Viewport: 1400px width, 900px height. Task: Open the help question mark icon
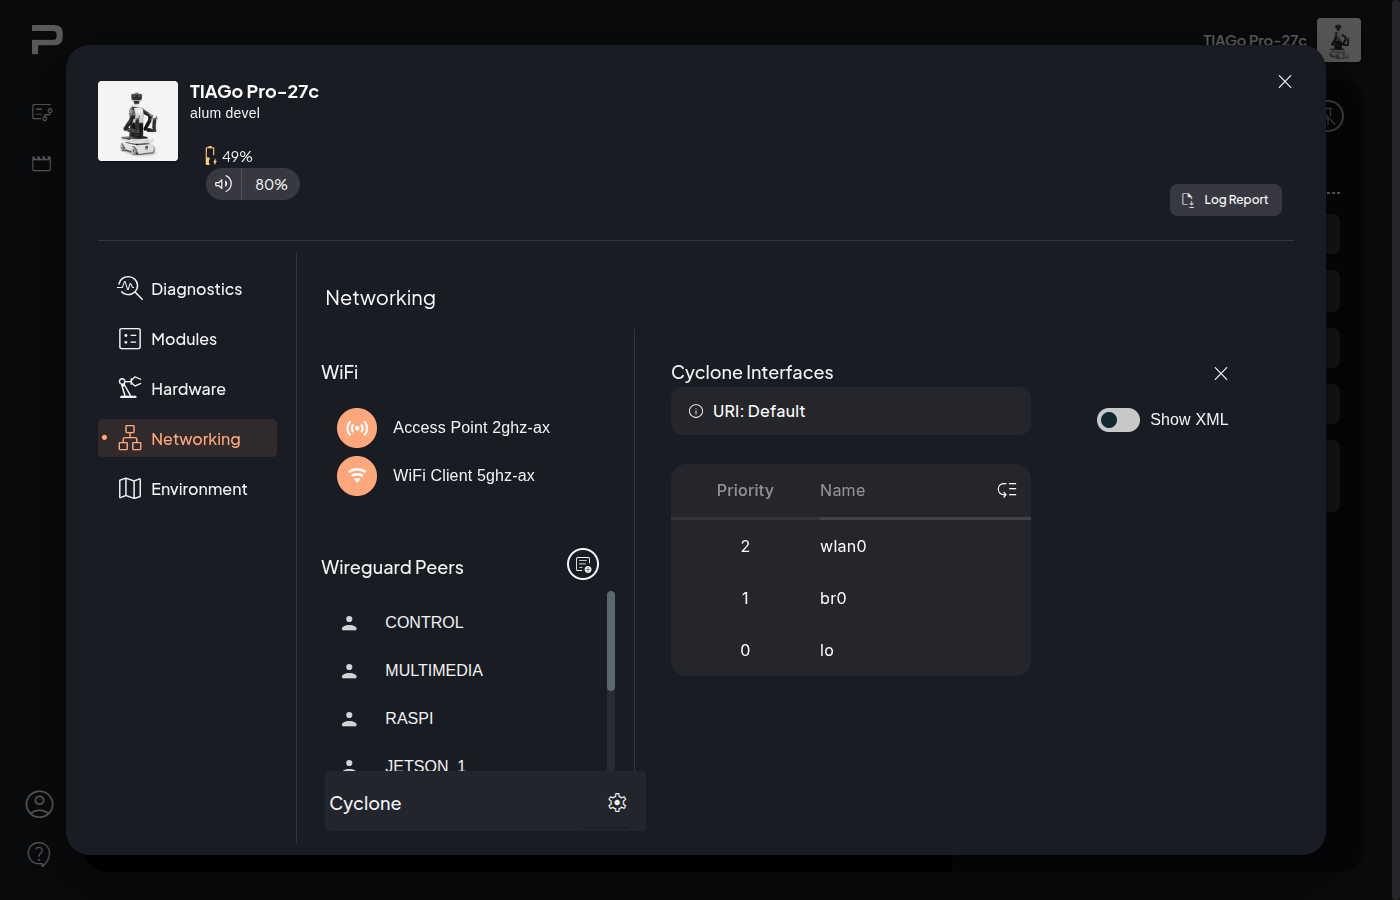[39, 854]
